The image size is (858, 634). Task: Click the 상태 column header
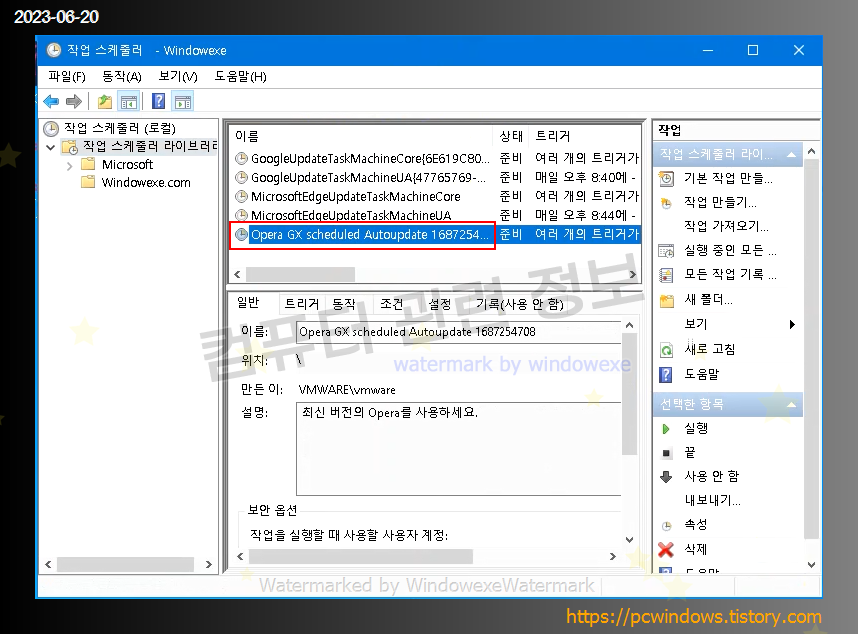512,136
